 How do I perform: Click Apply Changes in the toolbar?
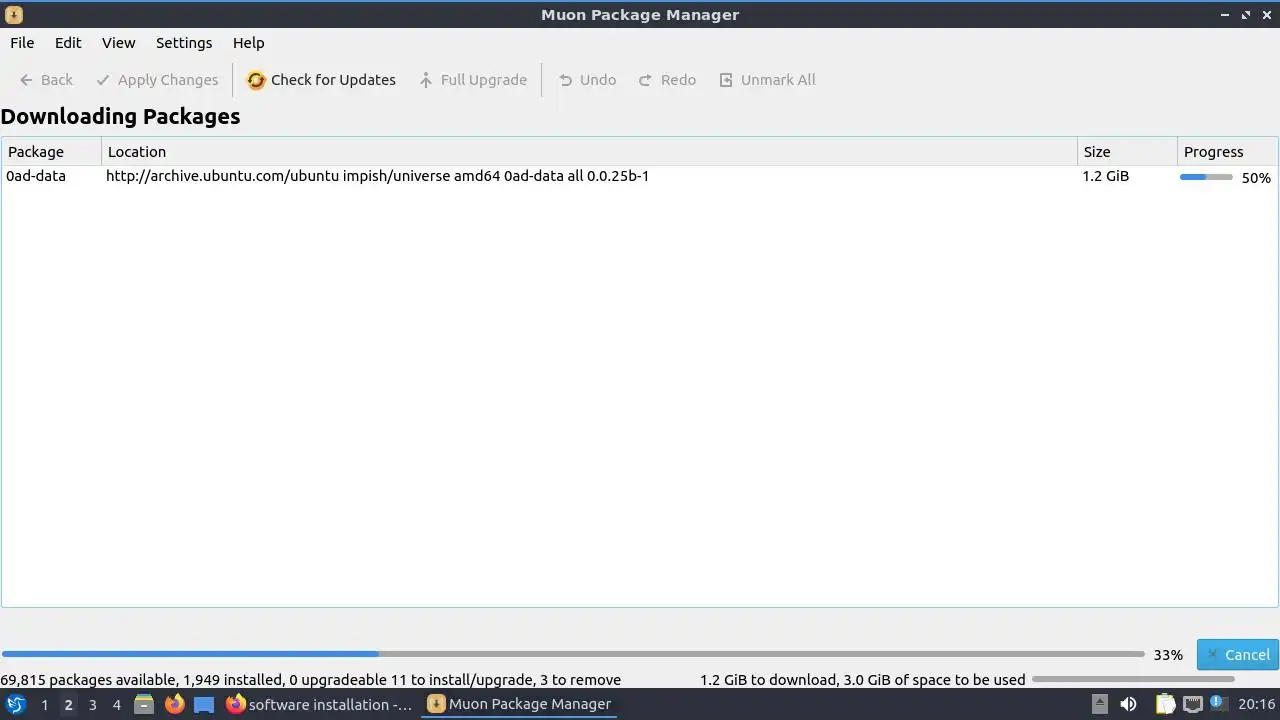(157, 80)
